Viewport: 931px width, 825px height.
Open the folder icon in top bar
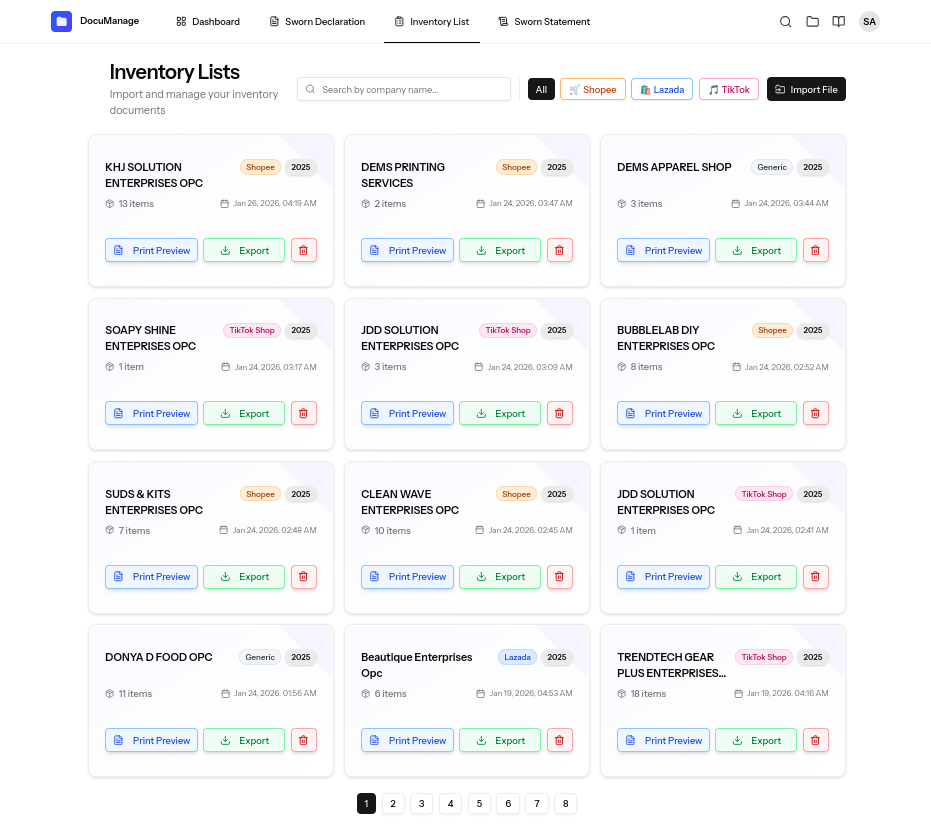point(812,22)
